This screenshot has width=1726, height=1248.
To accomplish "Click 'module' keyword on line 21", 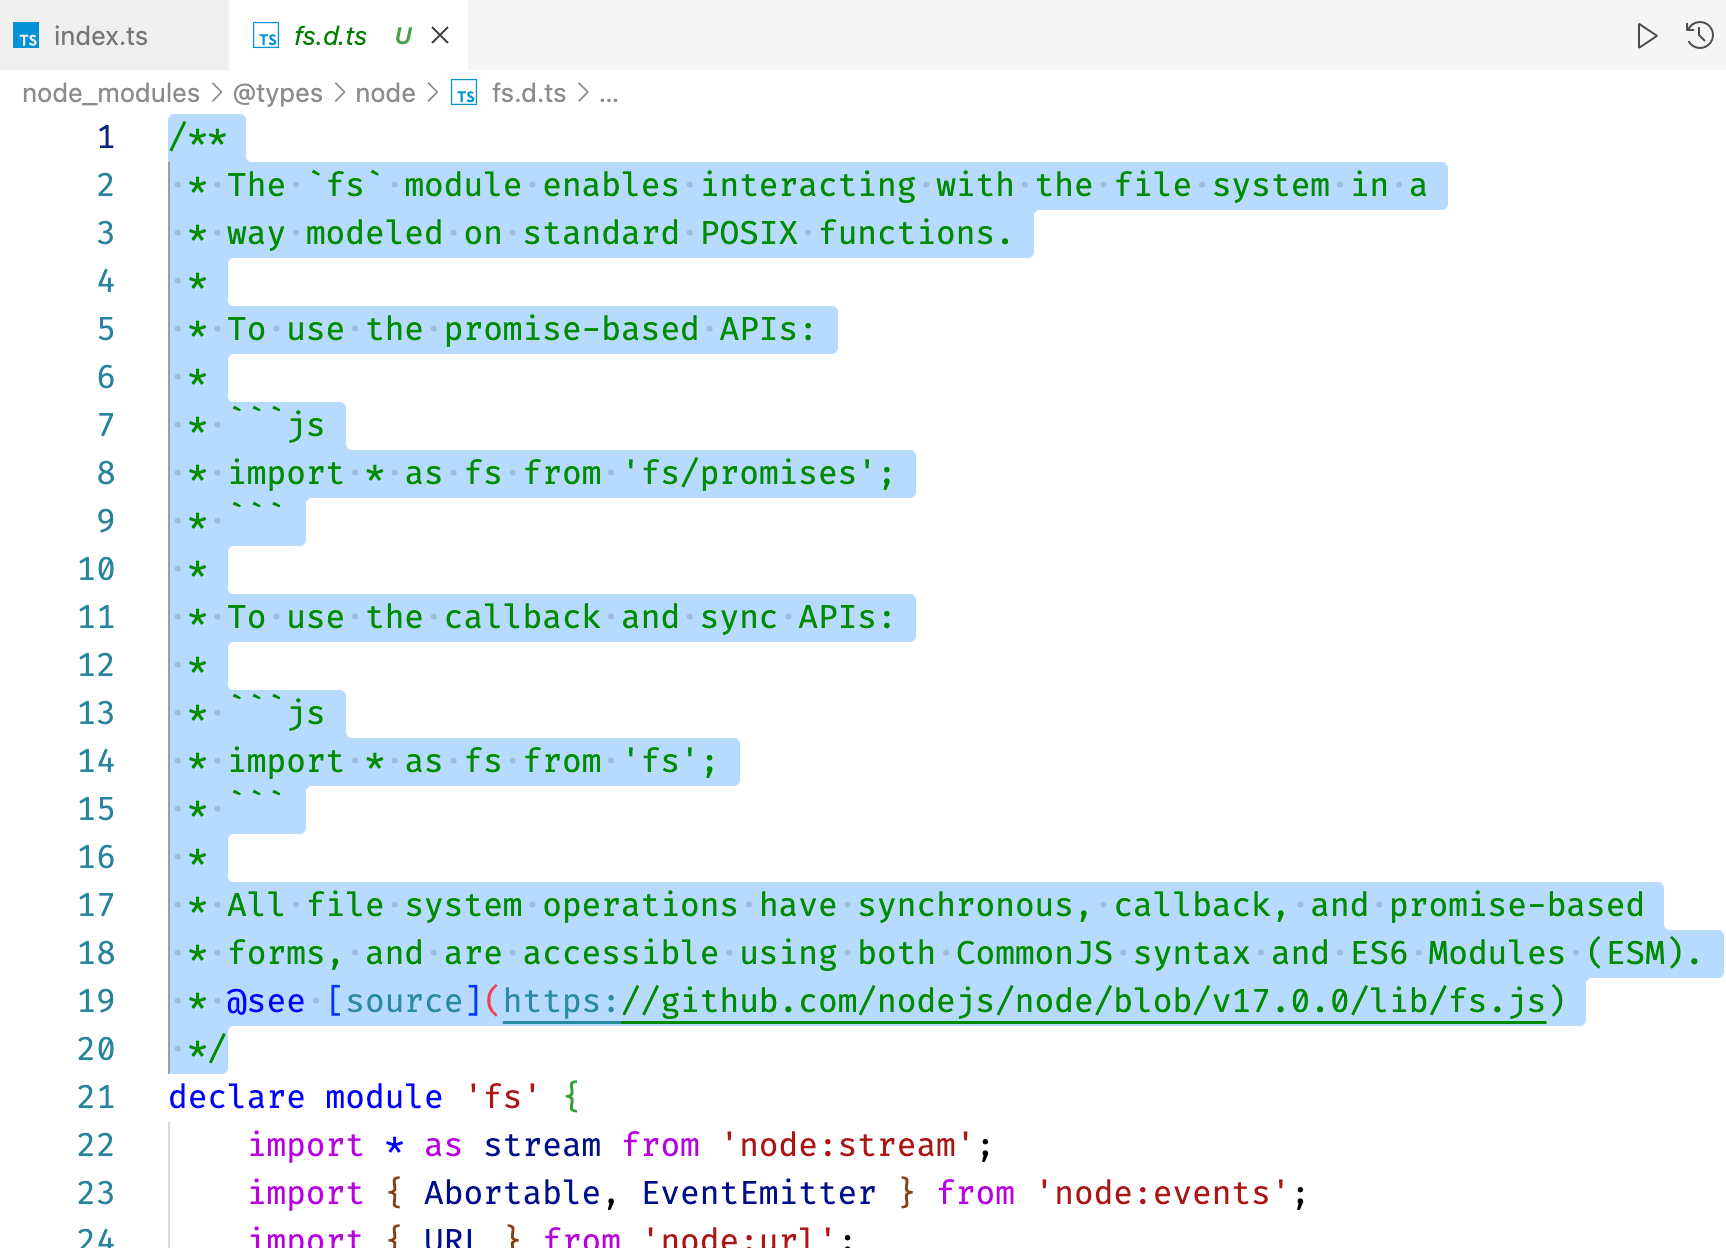I will tap(384, 1097).
